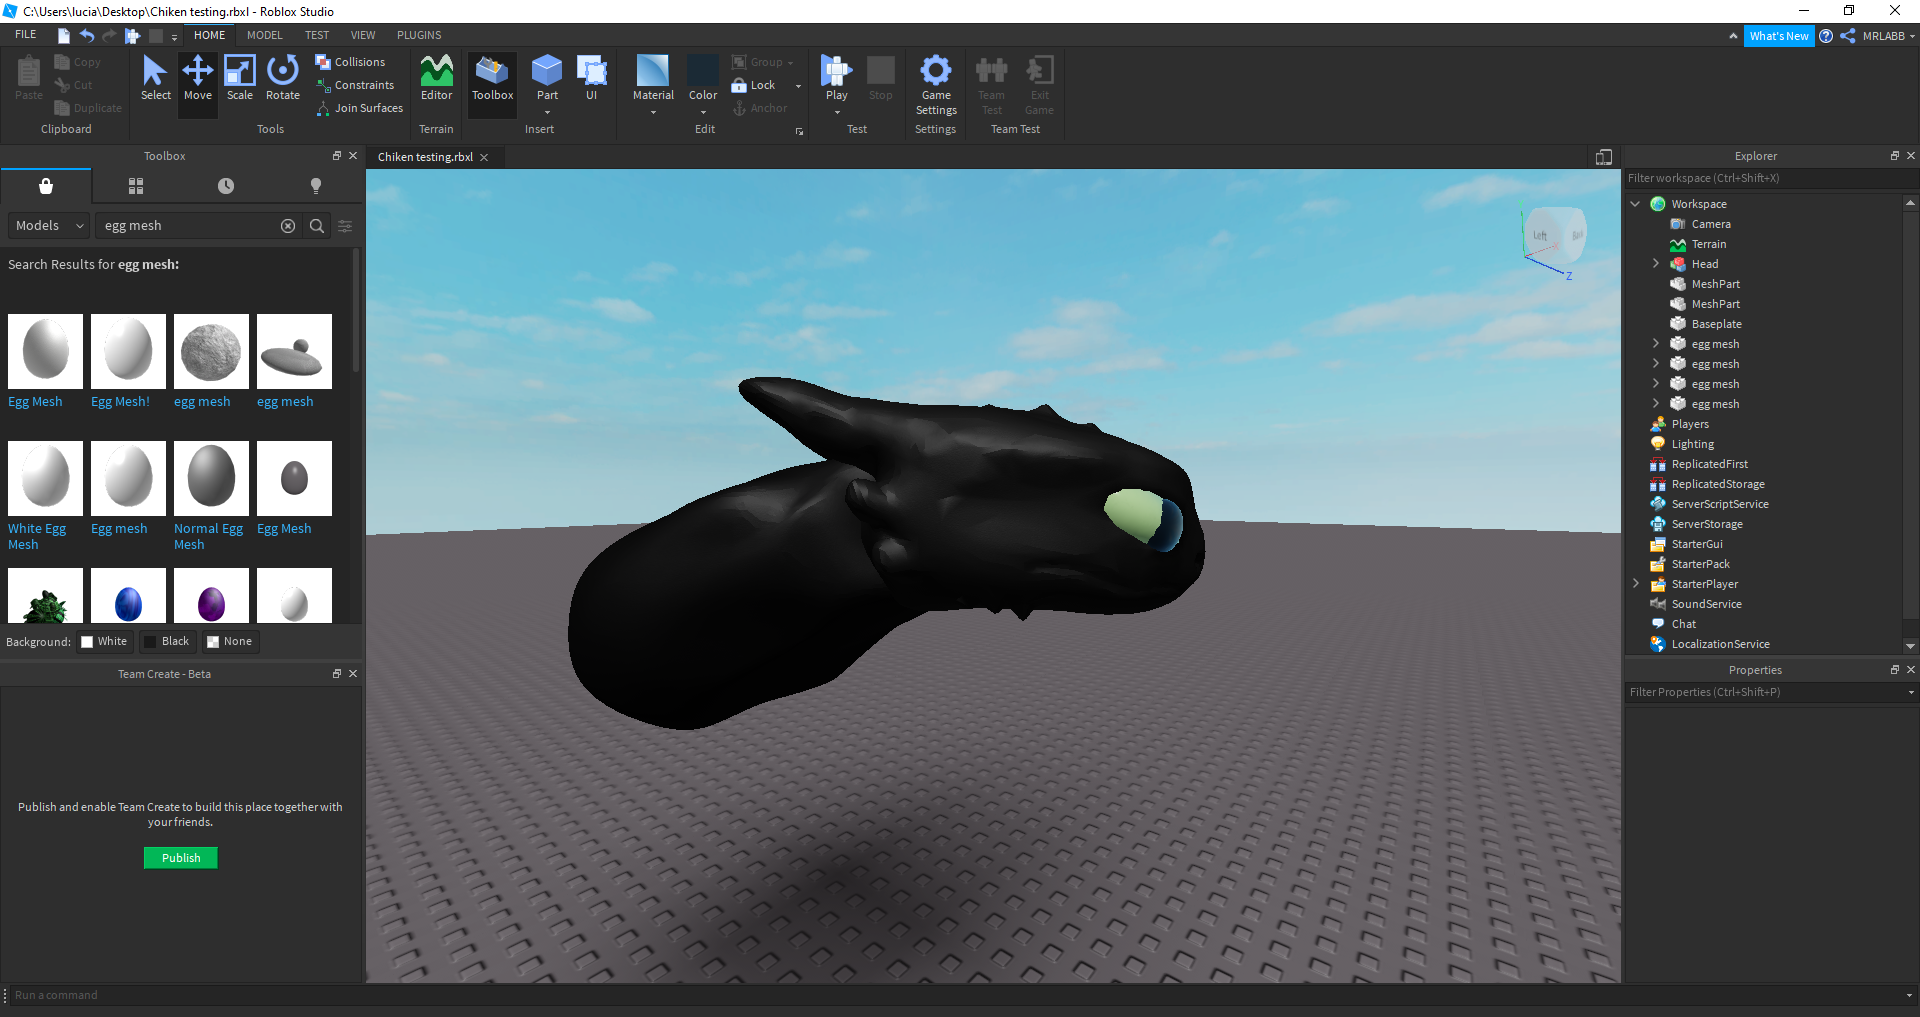Viewport: 1920px width, 1017px height.
Task: Open the Color swatch picker
Action: (703, 78)
